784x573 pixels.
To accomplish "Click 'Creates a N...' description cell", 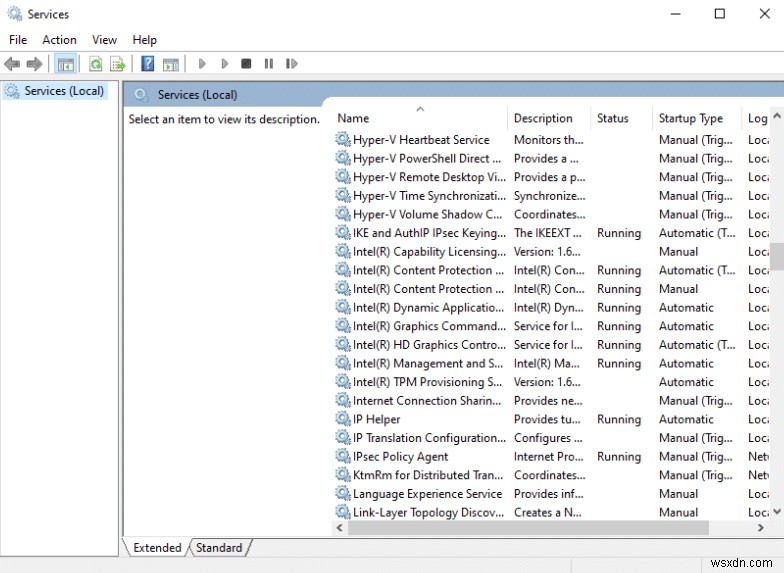I will (548, 512).
